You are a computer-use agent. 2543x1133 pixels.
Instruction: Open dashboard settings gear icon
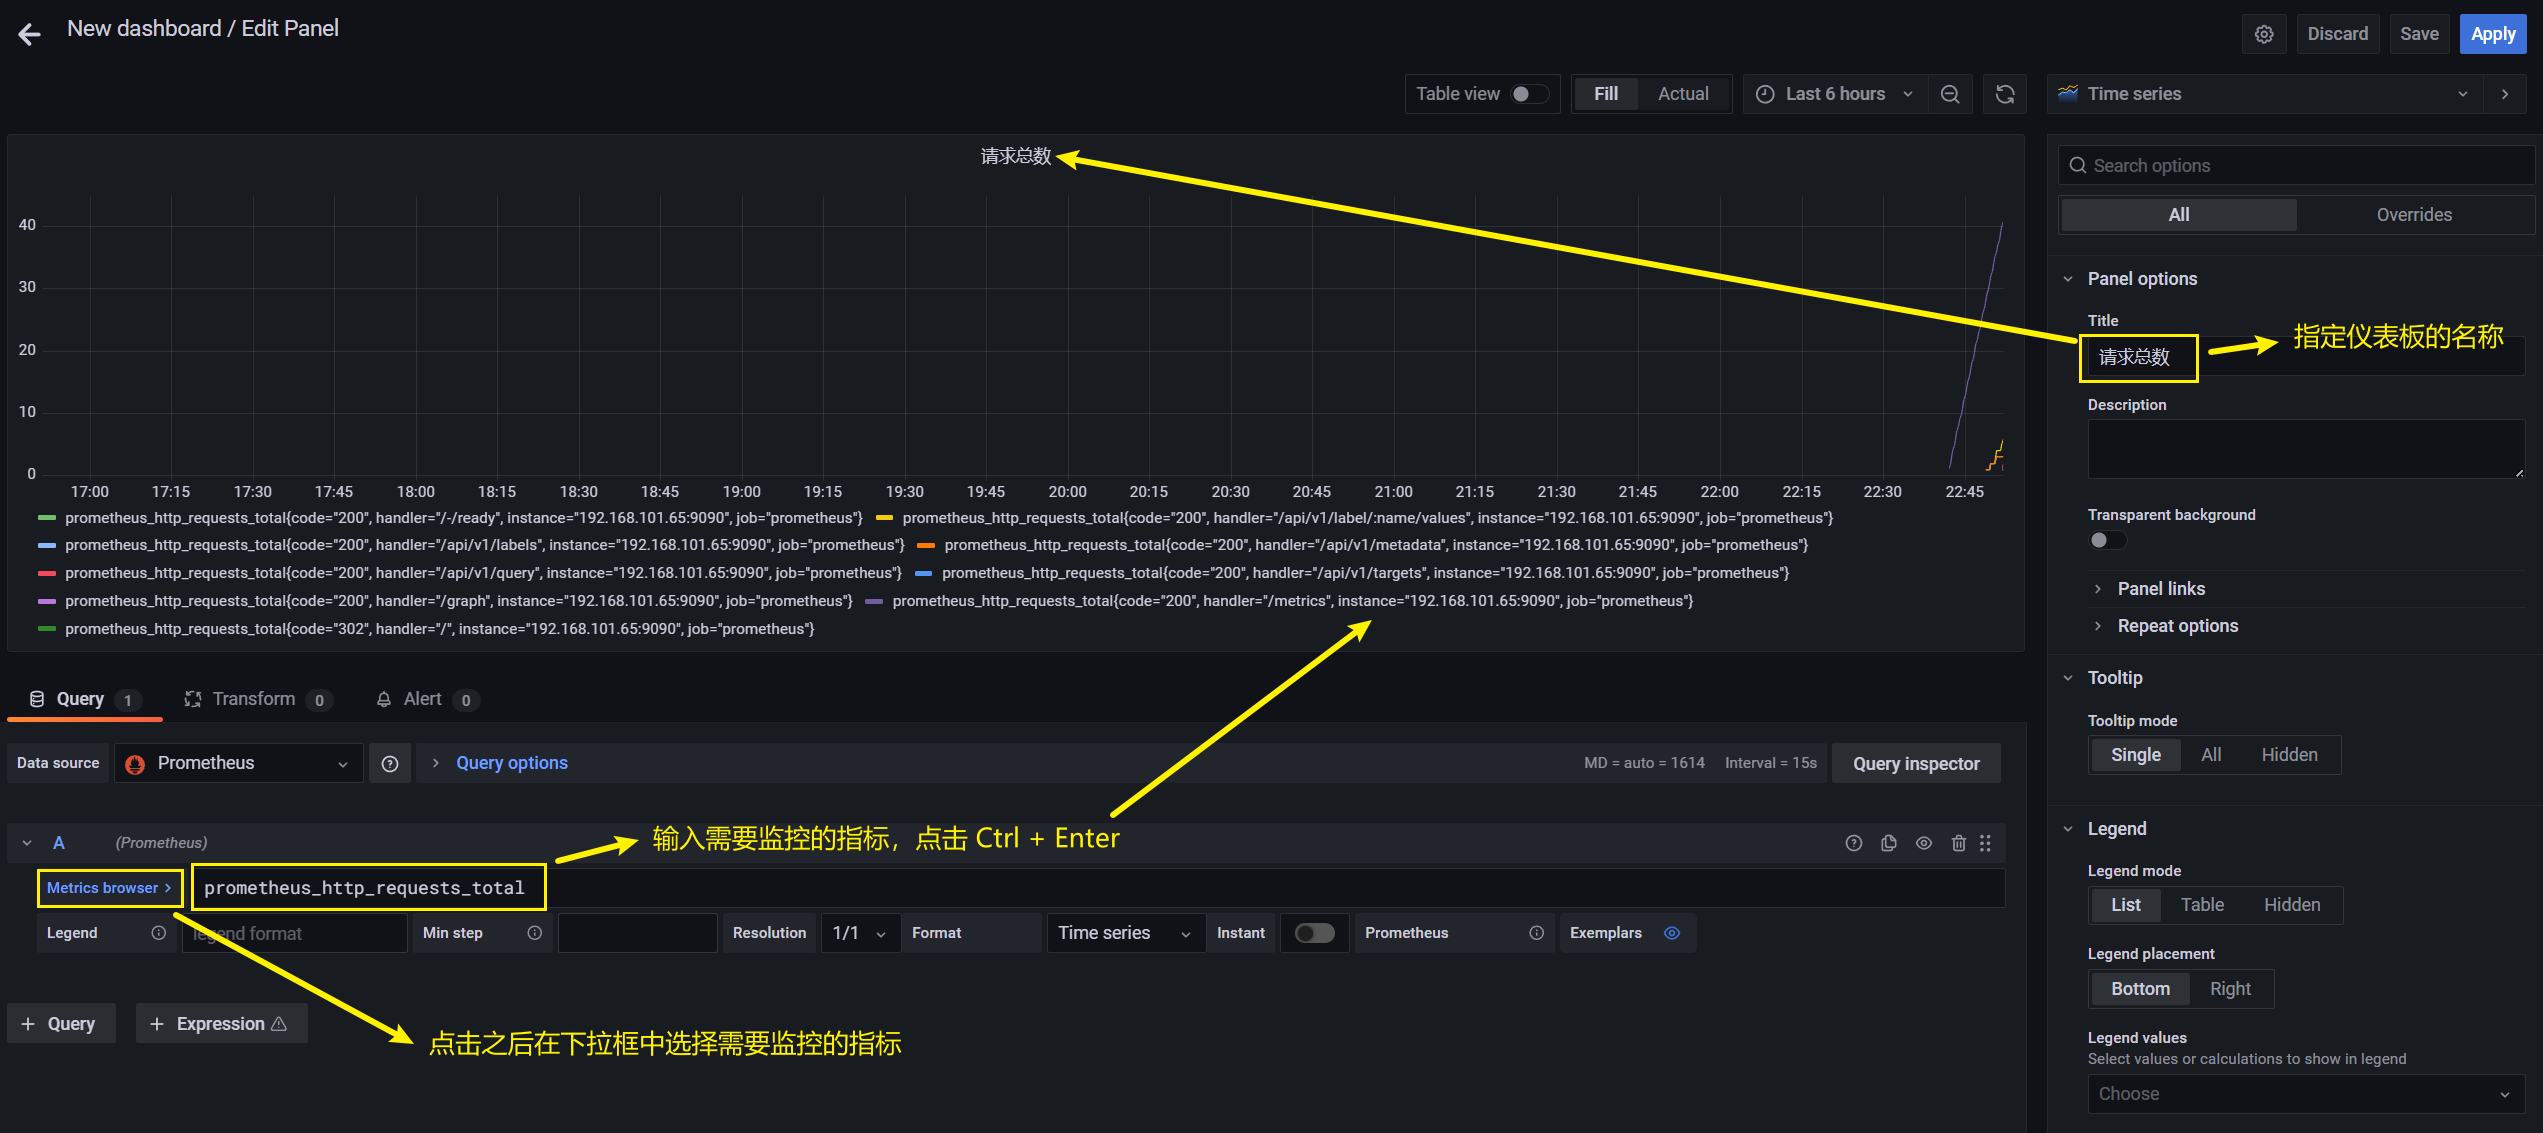[2264, 34]
